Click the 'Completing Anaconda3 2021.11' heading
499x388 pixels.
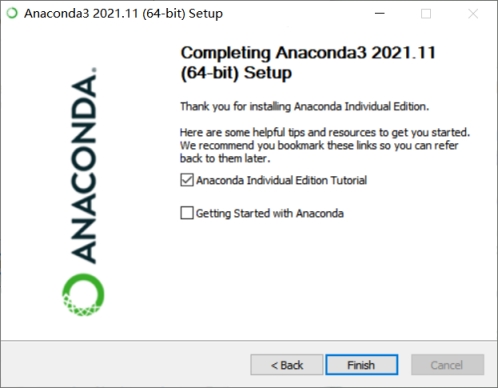coord(308,53)
